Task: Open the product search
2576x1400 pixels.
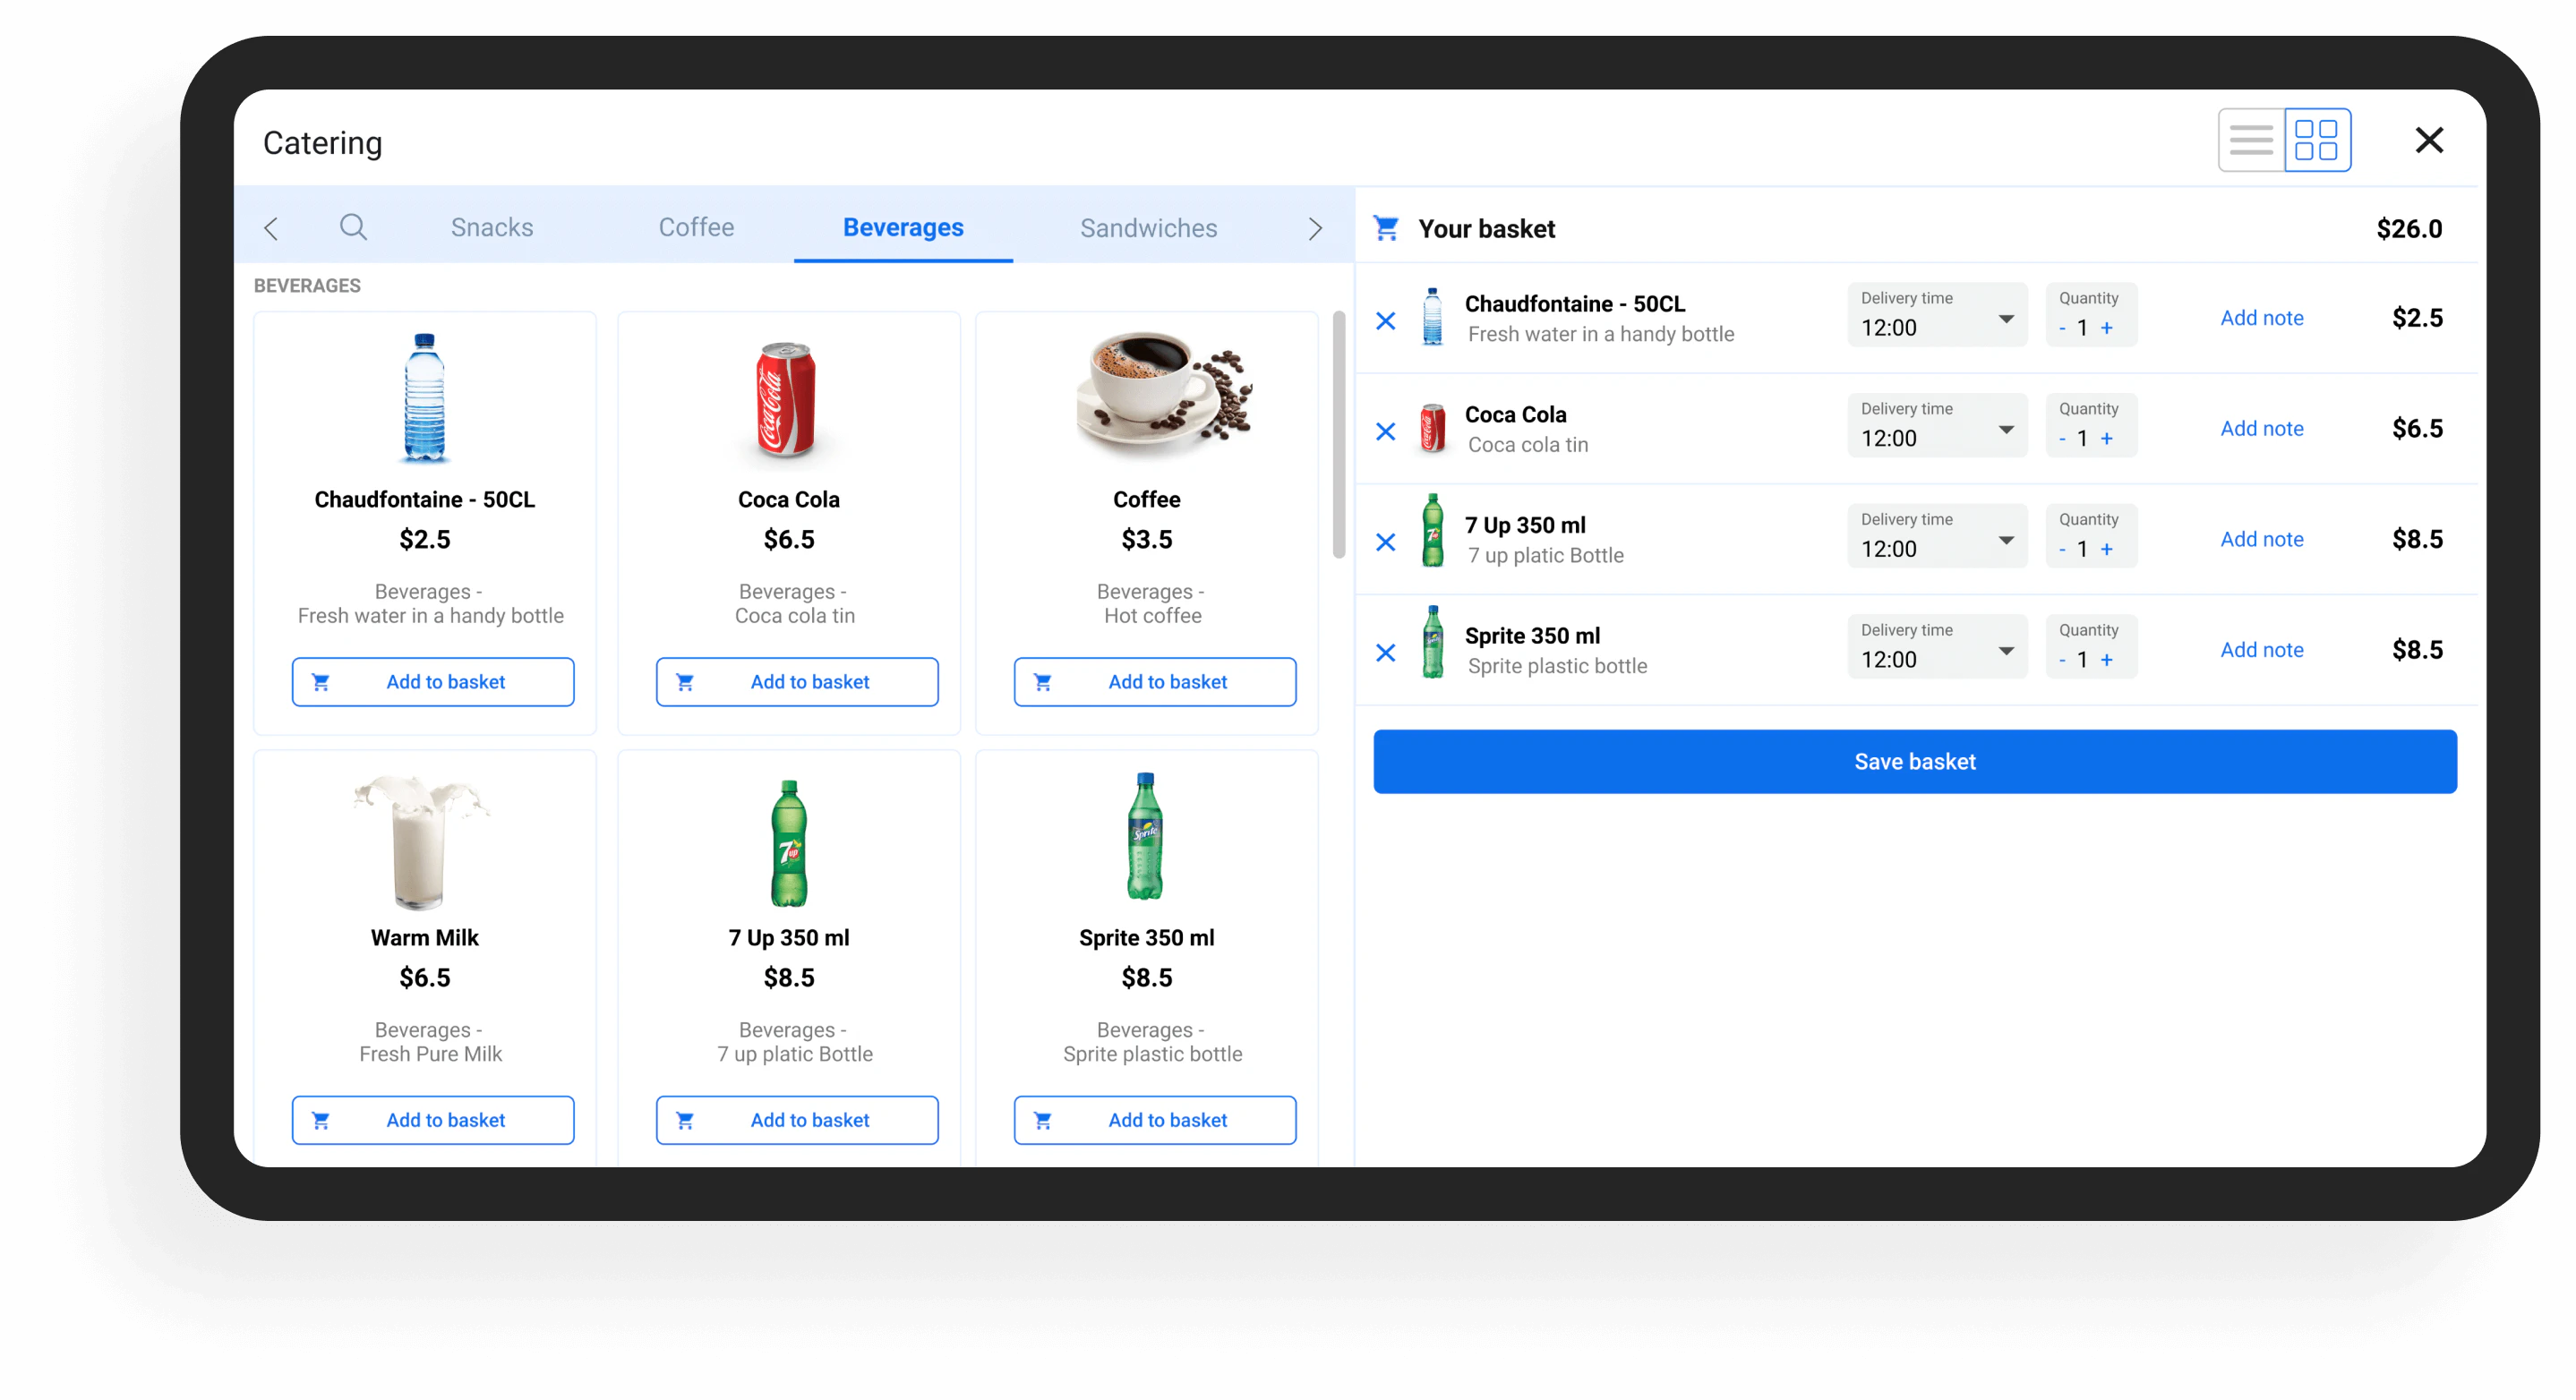Action: coord(353,227)
